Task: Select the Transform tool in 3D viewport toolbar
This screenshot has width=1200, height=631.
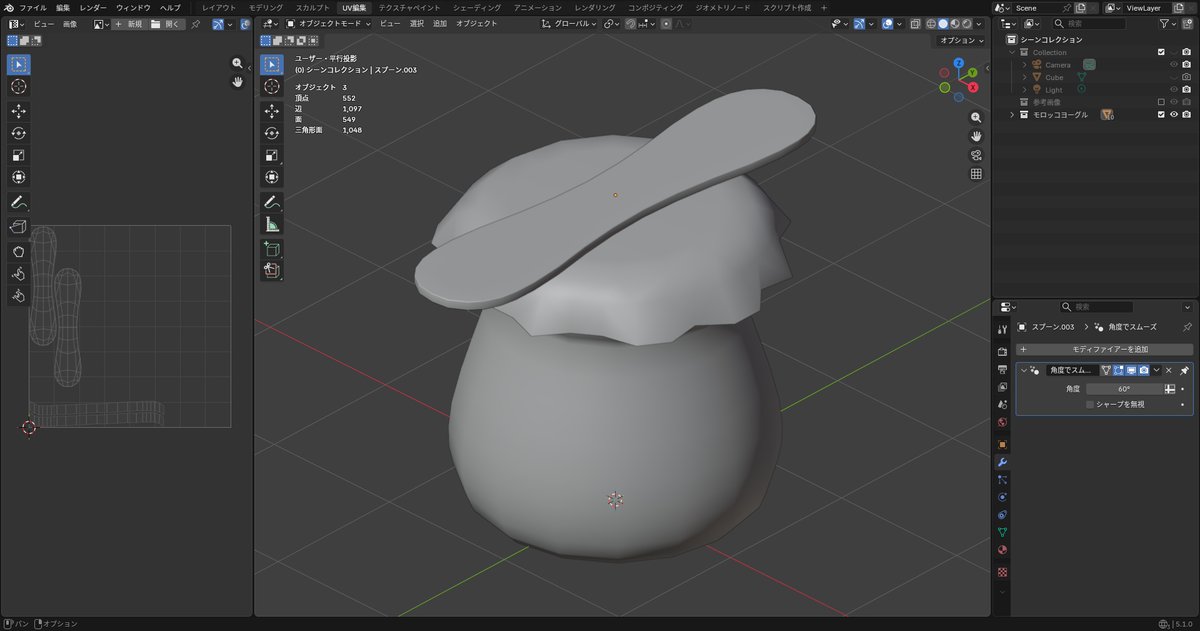Action: [271, 177]
